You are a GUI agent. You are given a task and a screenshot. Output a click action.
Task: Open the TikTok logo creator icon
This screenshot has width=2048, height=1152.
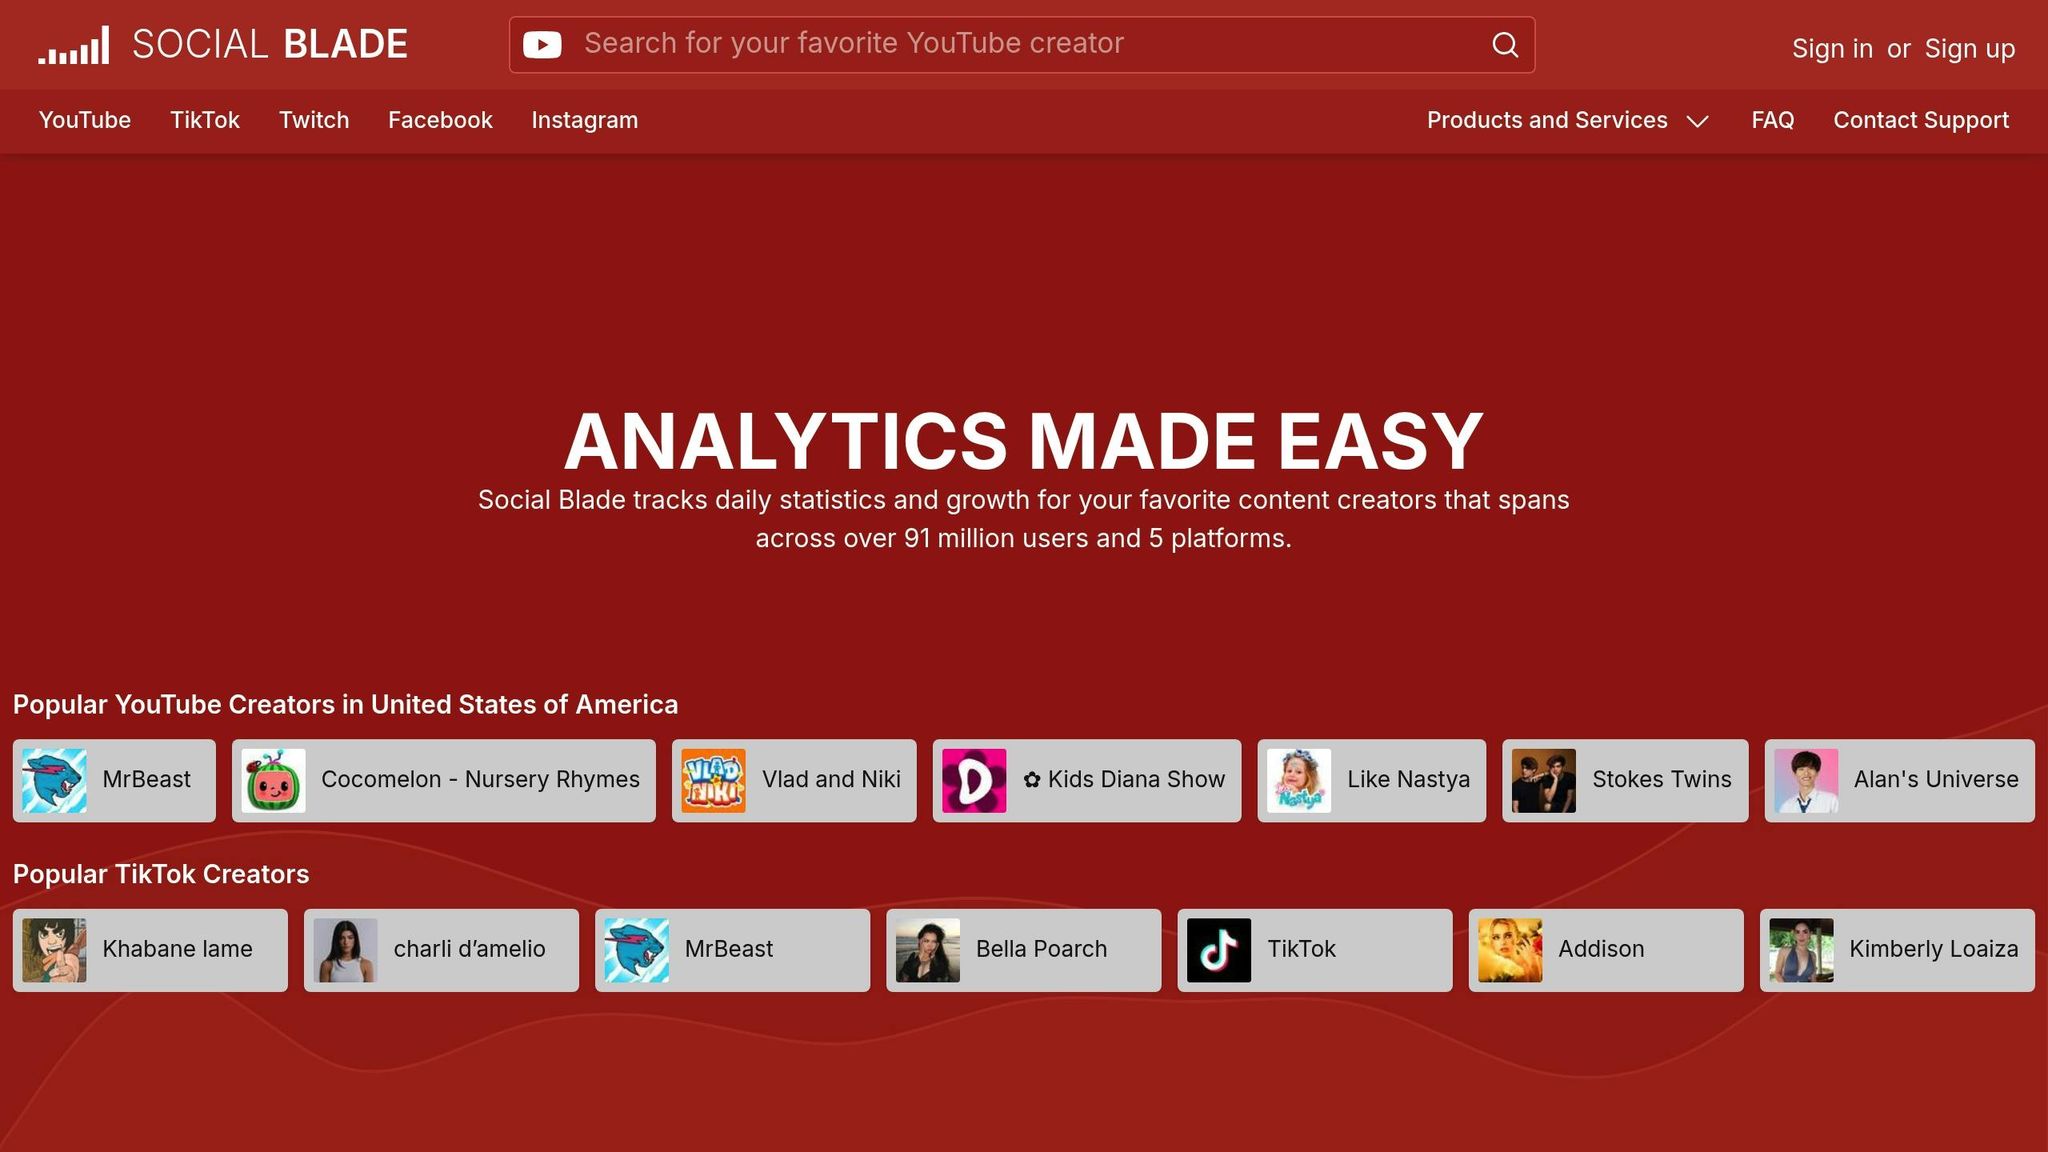point(1218,950)
